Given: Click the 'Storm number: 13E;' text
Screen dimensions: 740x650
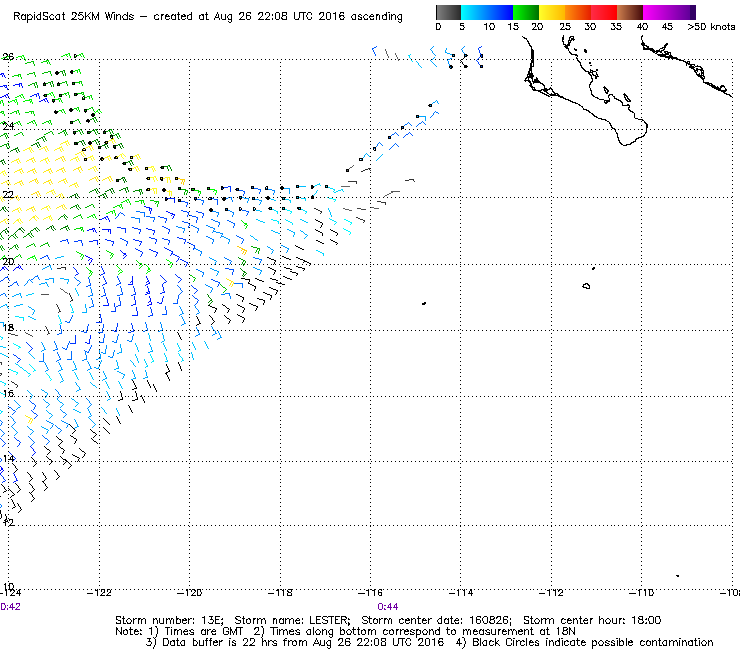Looking at the screenshot, I should click(x=170, y=620).
